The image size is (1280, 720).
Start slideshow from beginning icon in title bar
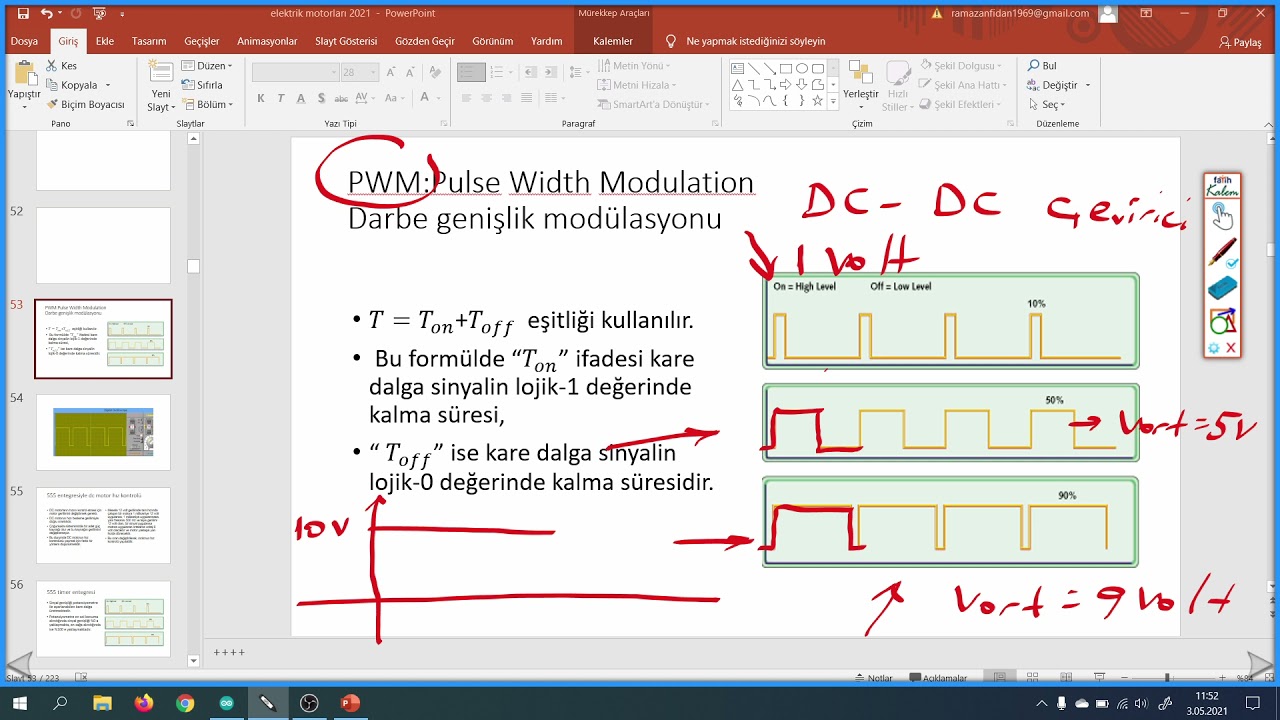pos(99,14)
